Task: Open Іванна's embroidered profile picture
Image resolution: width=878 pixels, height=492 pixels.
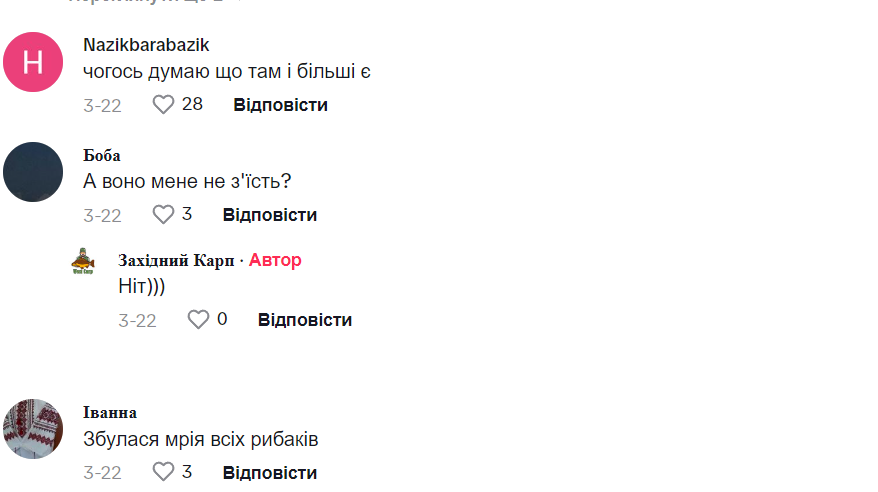Action: tap(33, 429)
